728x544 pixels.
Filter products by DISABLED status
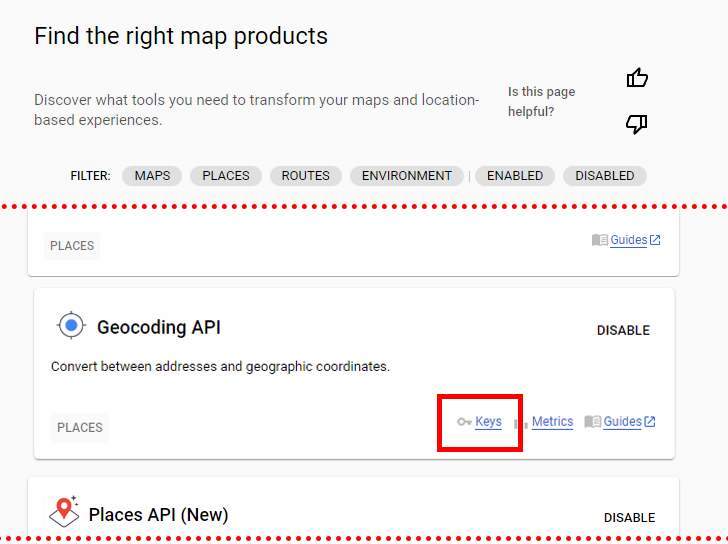pyautogui.click(x=604, y=176)
